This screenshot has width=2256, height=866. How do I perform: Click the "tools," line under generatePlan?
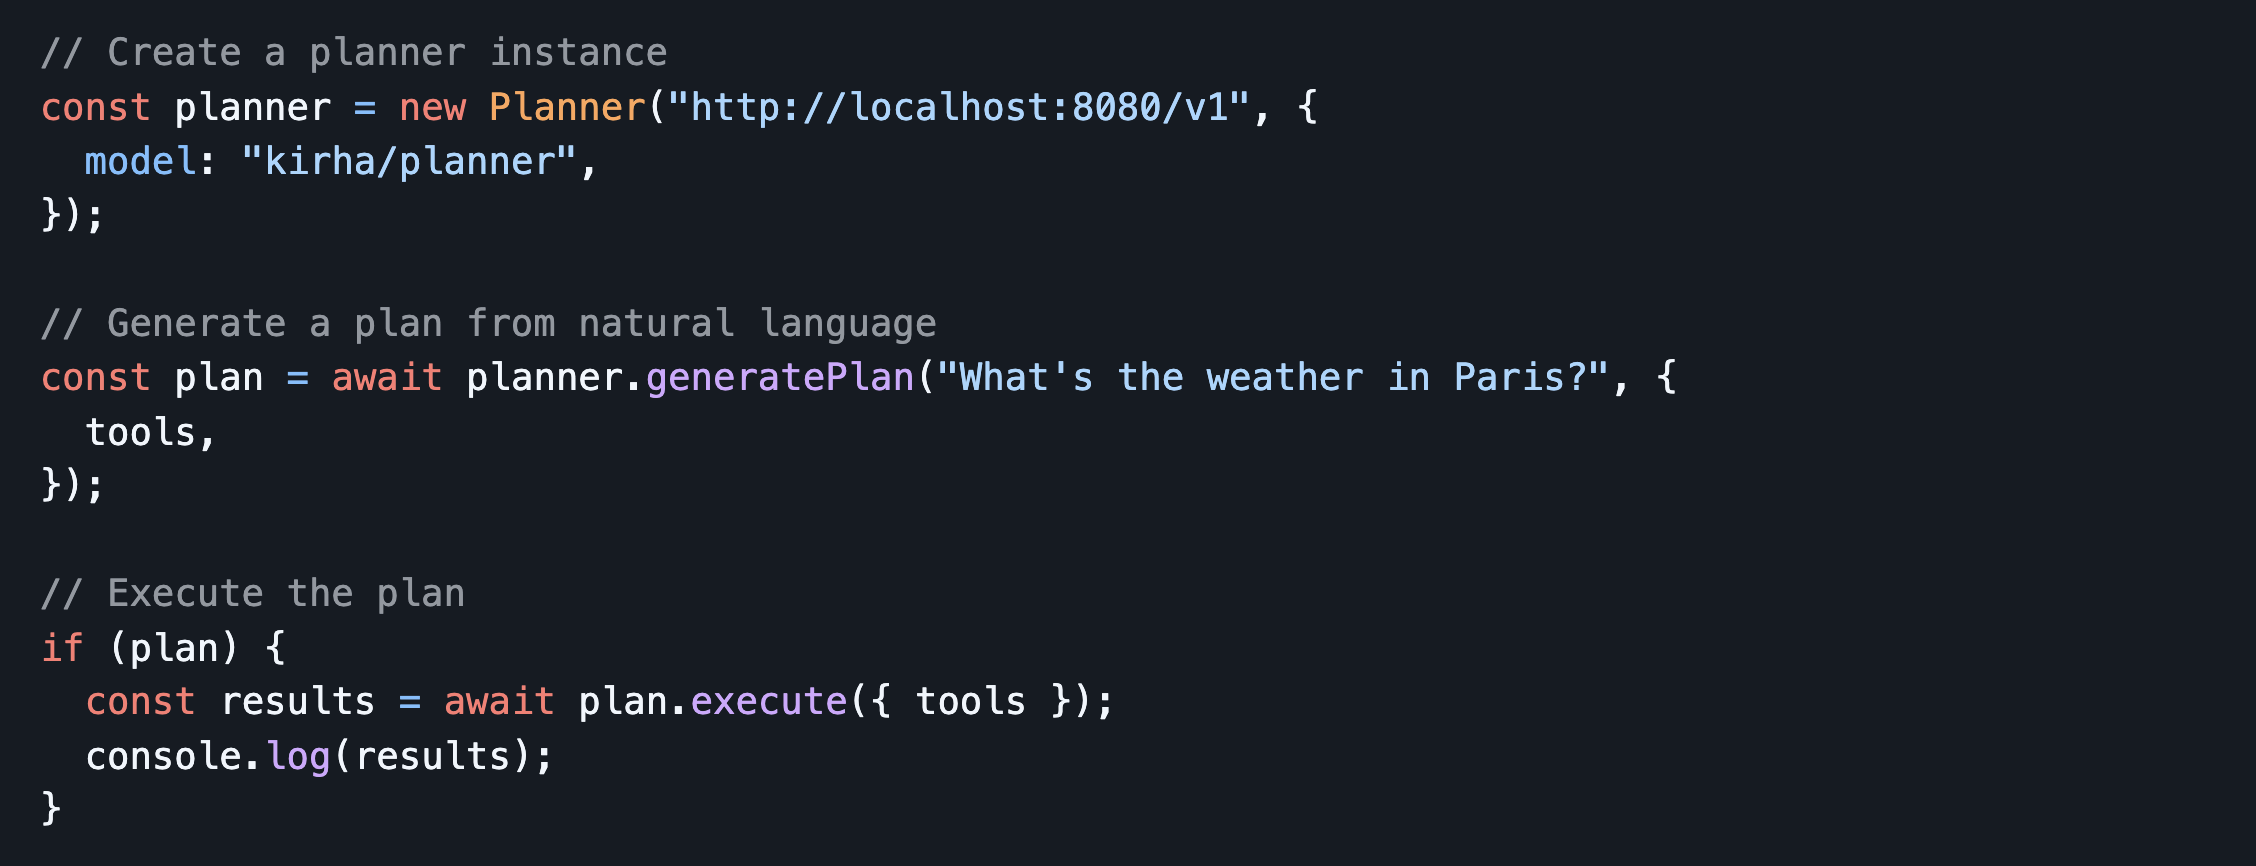tap(150, 432)
